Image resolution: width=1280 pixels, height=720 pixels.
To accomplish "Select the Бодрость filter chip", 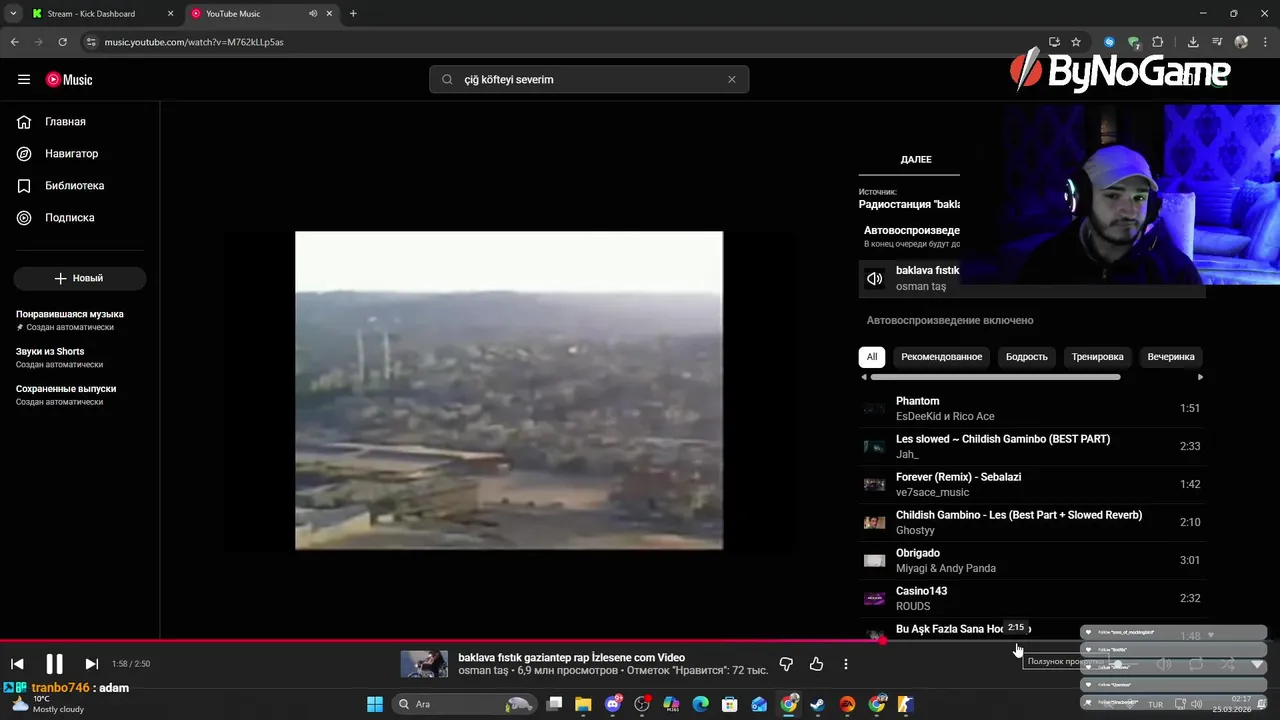I will coord(1026,357).
